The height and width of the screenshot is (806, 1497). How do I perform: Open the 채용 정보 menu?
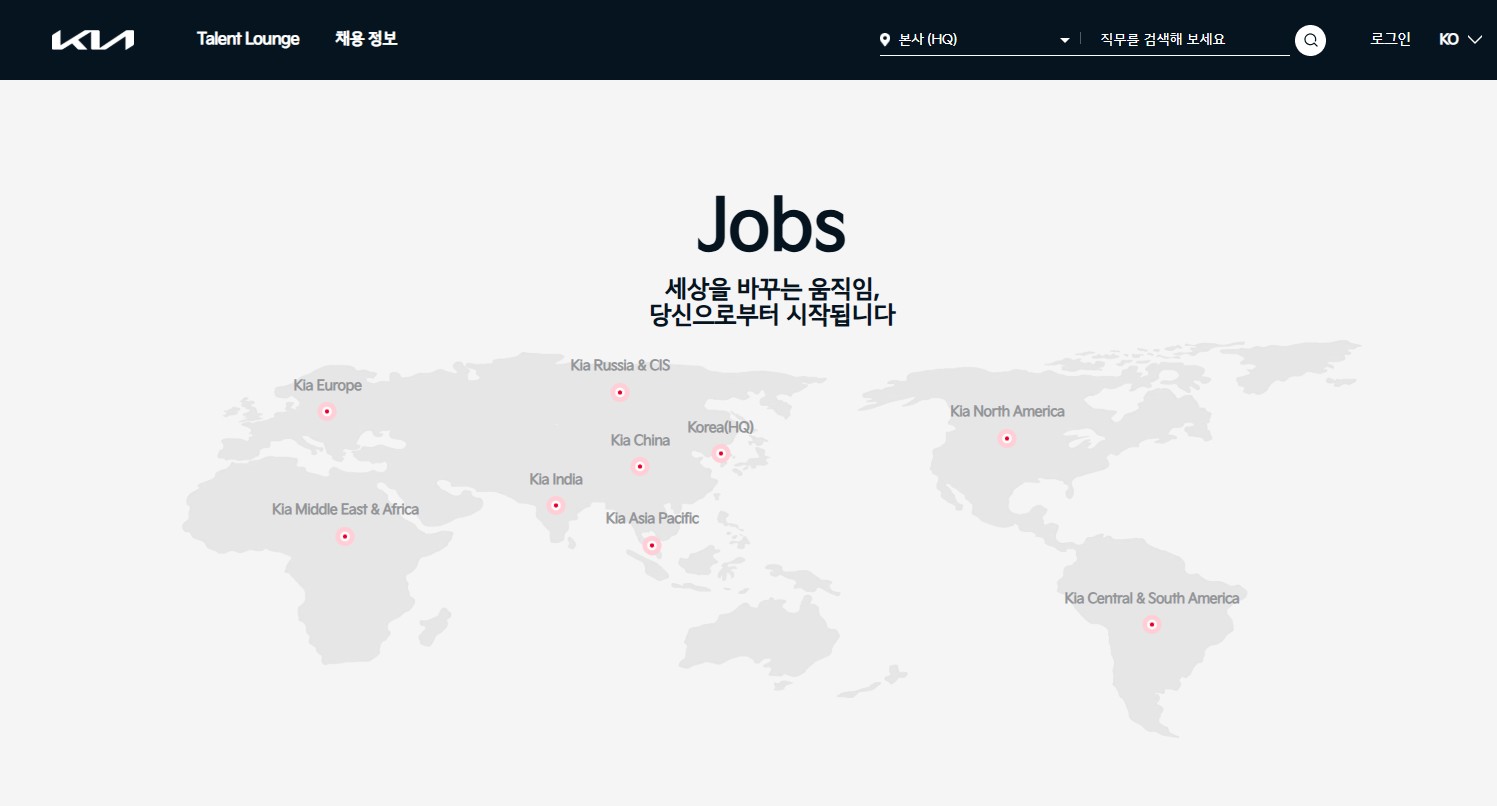click(x=366, y=39)
